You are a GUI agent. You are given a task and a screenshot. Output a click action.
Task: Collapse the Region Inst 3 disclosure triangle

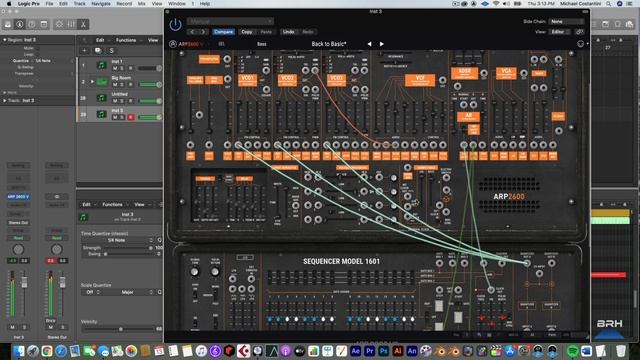click(x=4, y=40)
